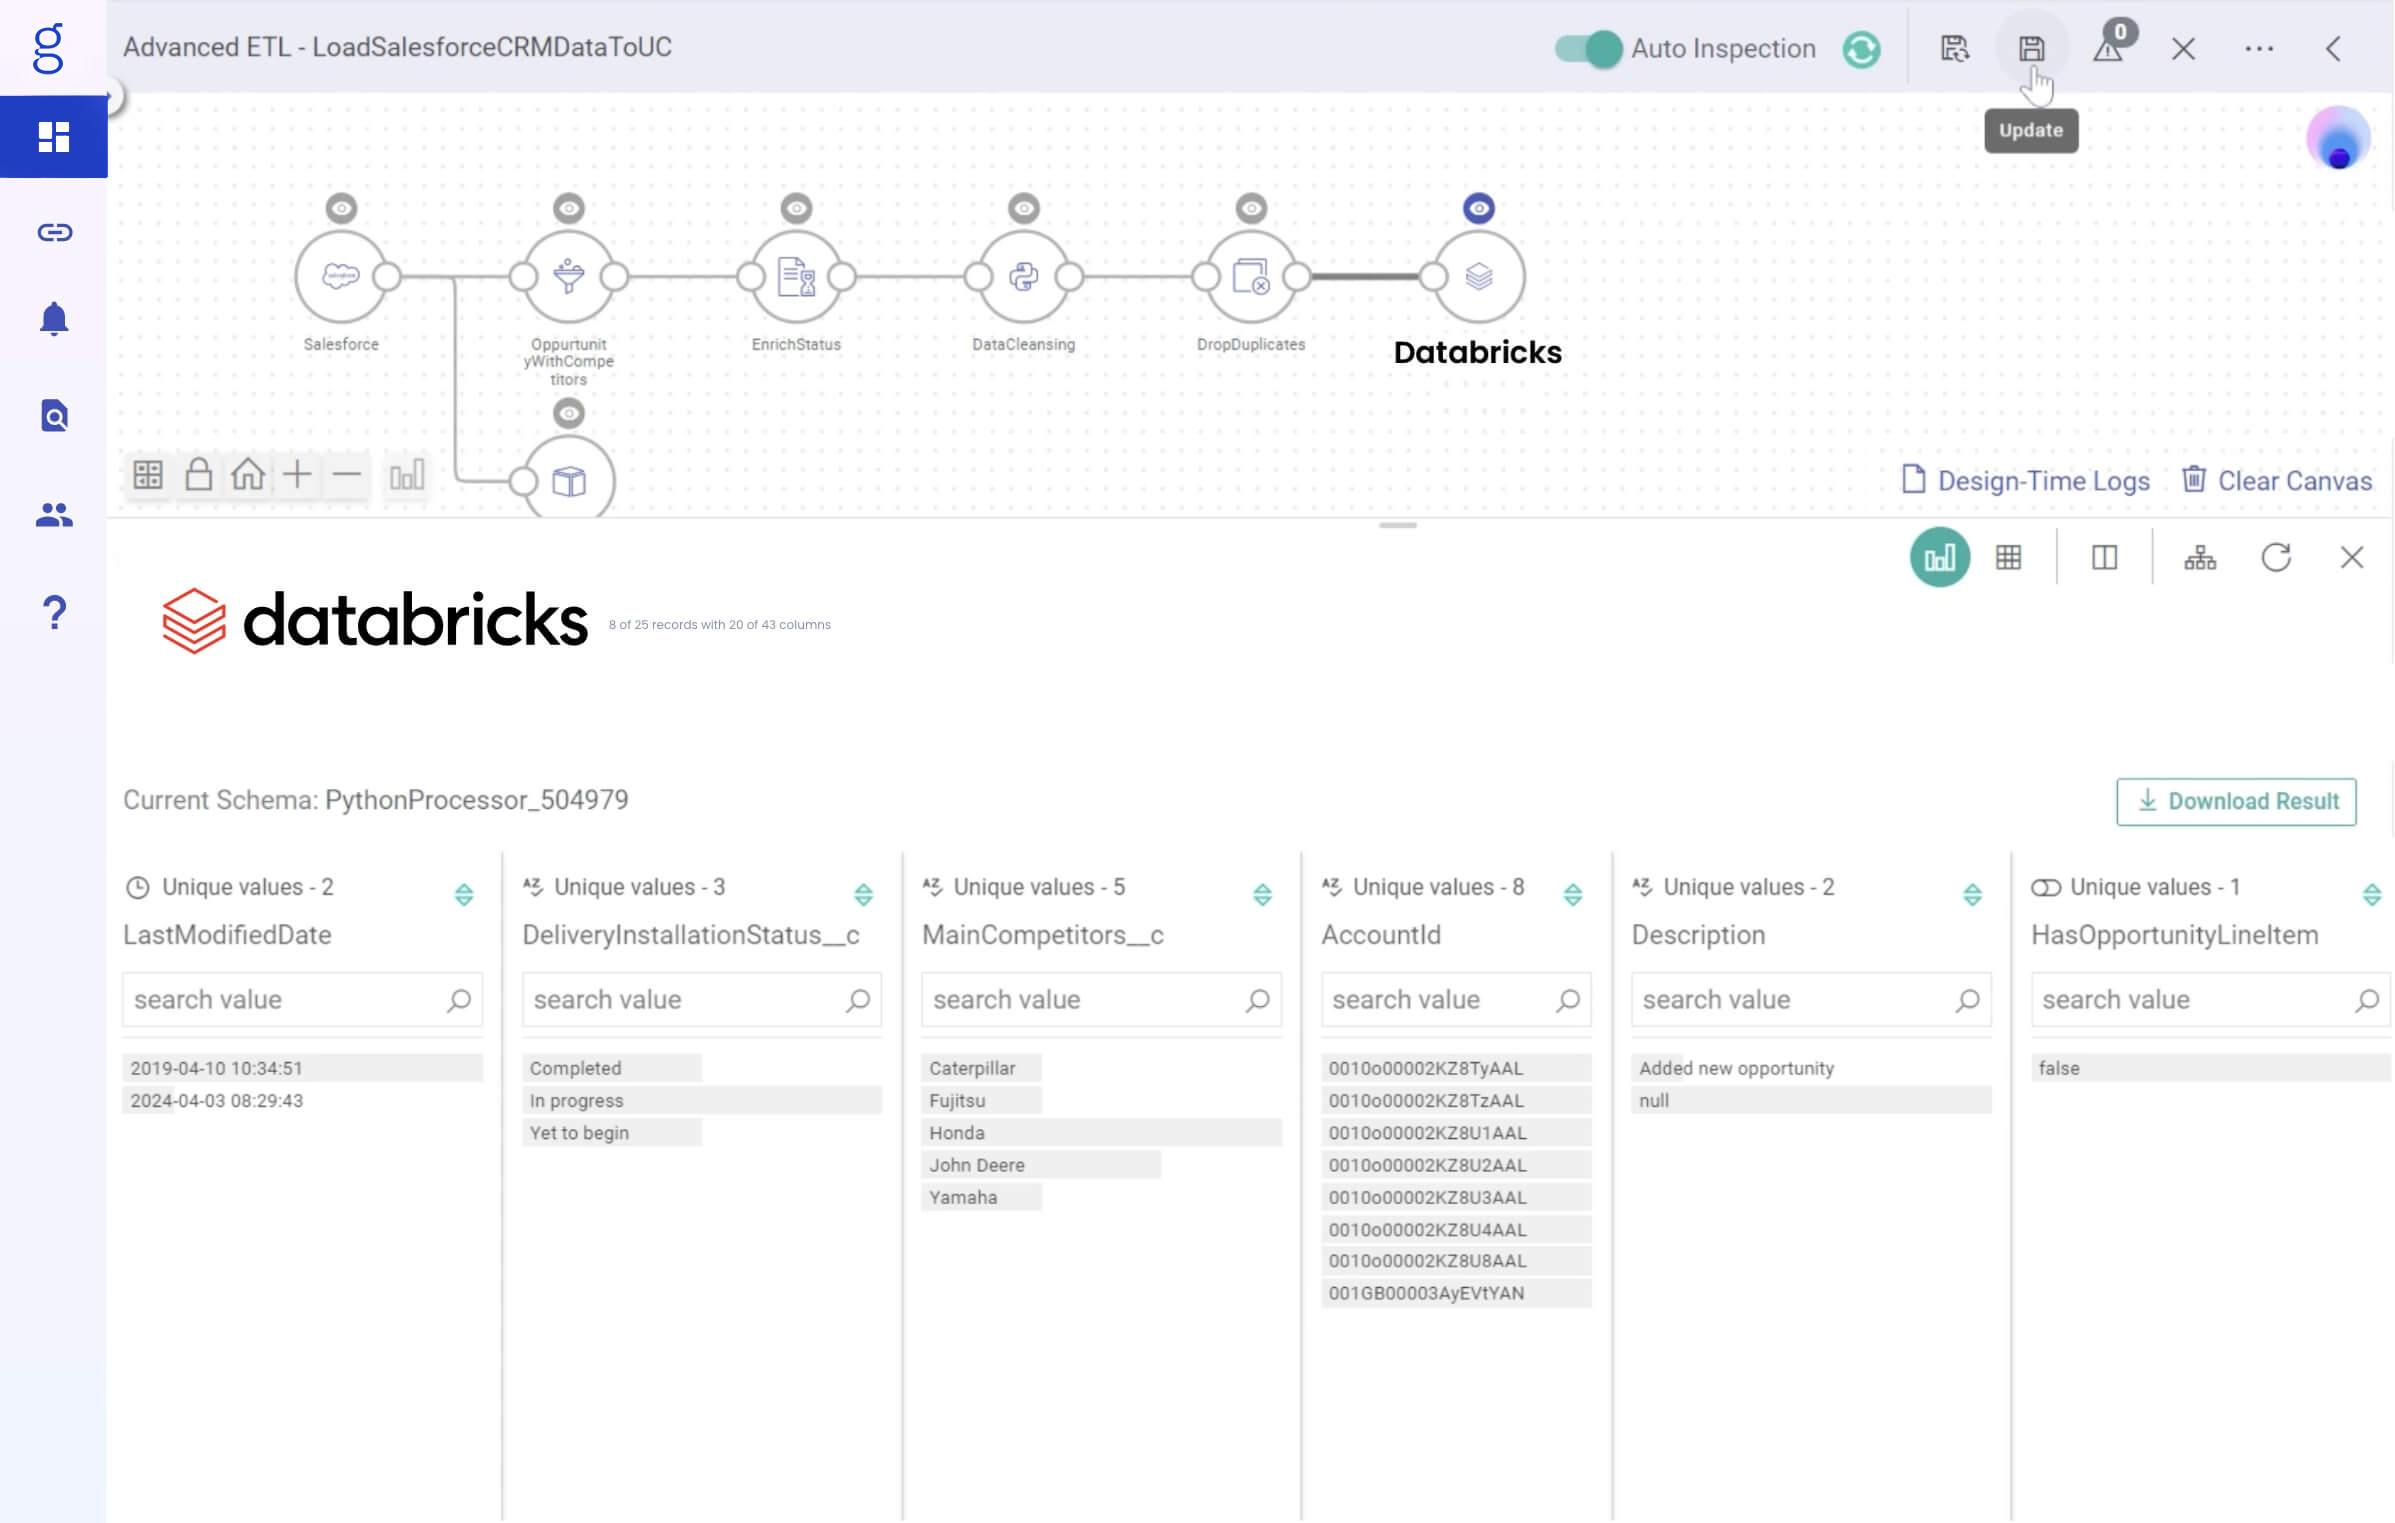The width and height of the screenshot is (2395, 1523).
Task: Open Design-Time Logs
Action: [x=2025, y=480]
